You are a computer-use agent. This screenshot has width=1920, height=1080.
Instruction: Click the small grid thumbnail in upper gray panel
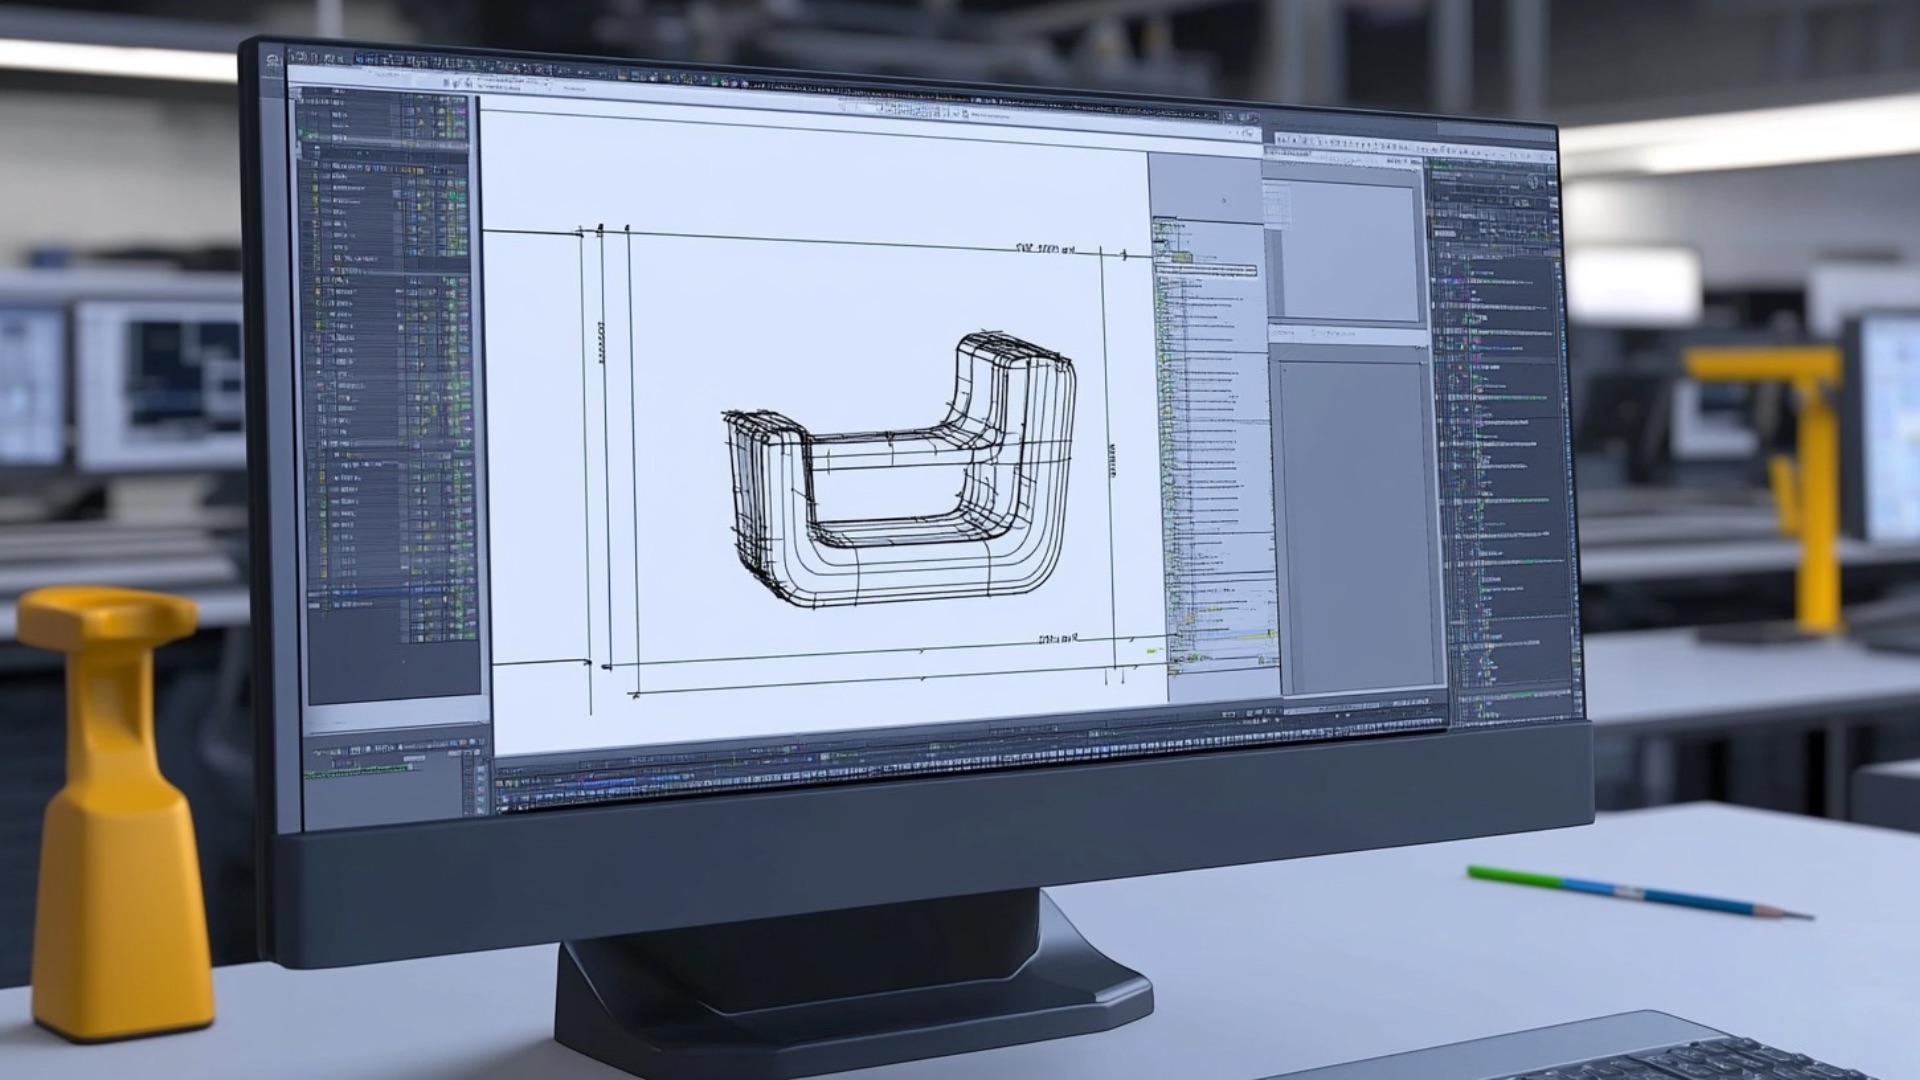(1277, 204)
